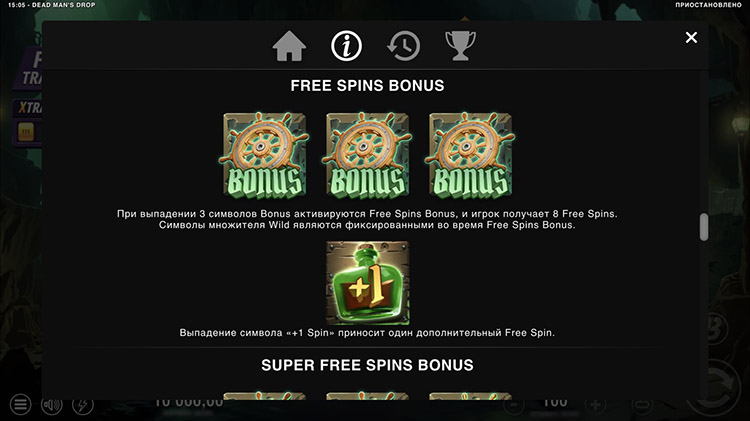Click the first Bonus wheel symbol
Screen dimensions: 750x421
tap(265, 155)
